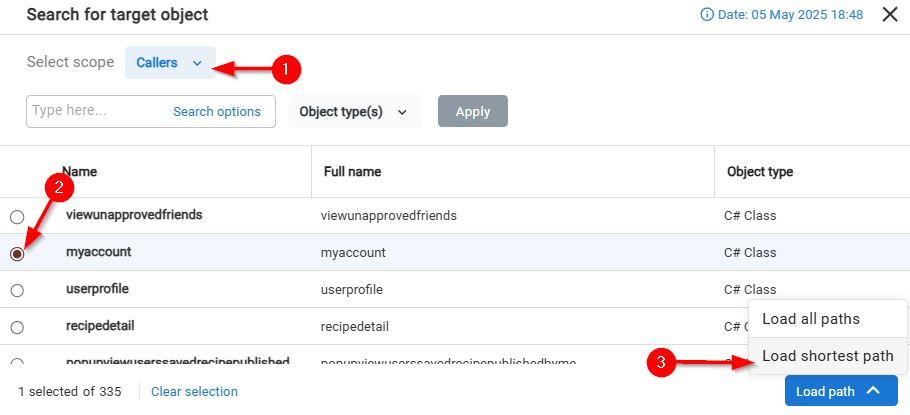Image resolution: width=910 pixels, height=415 pixels.
Task: Select the recipedetail radio button
Action: click(17, 327)
